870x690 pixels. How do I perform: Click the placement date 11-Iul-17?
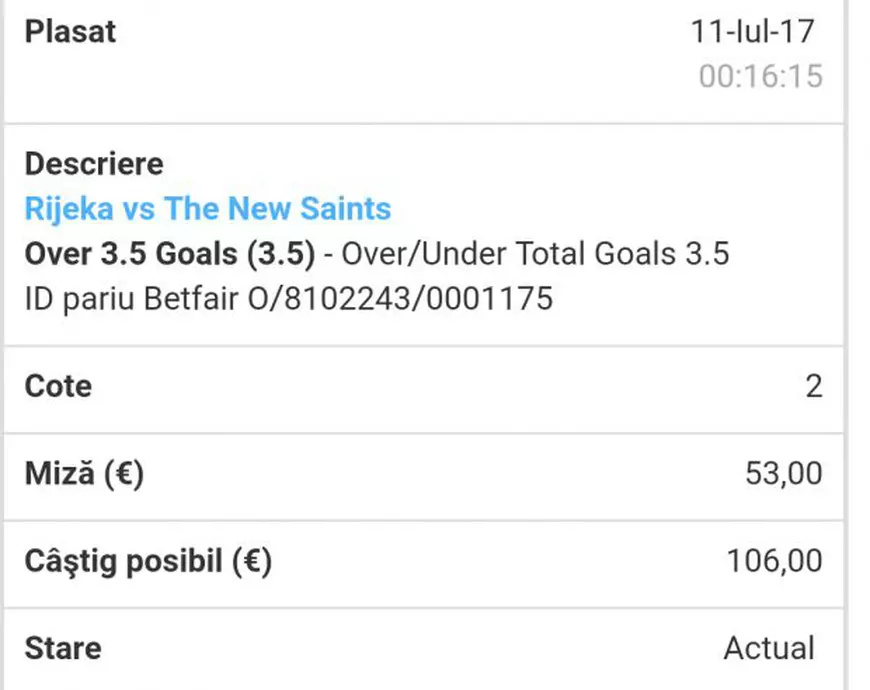[x=752, y=31]
